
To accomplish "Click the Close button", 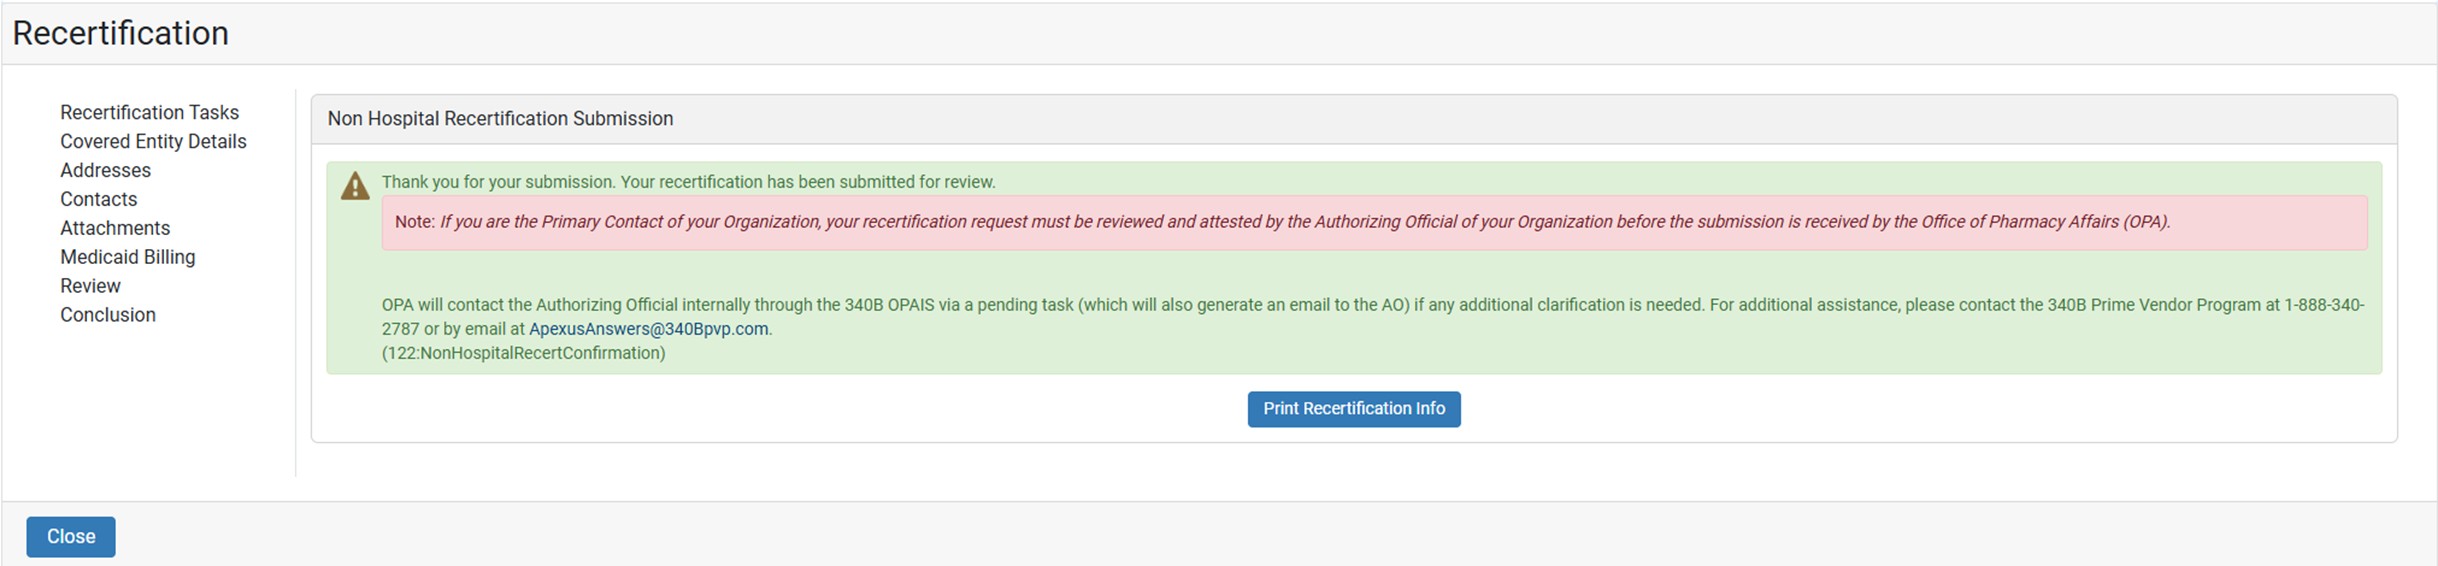I will (71, 537).
